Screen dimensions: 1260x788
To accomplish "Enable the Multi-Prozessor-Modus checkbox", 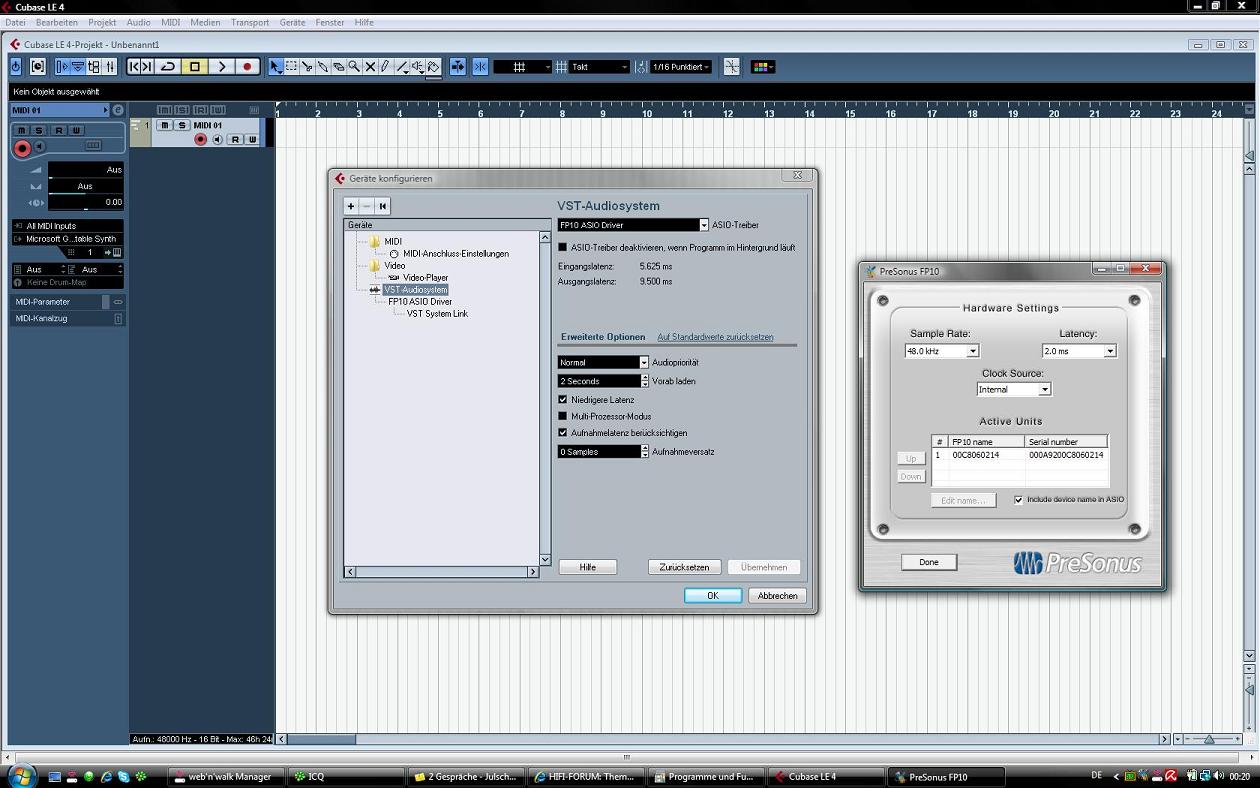I will pyautogui.click(x=562, y=416).
